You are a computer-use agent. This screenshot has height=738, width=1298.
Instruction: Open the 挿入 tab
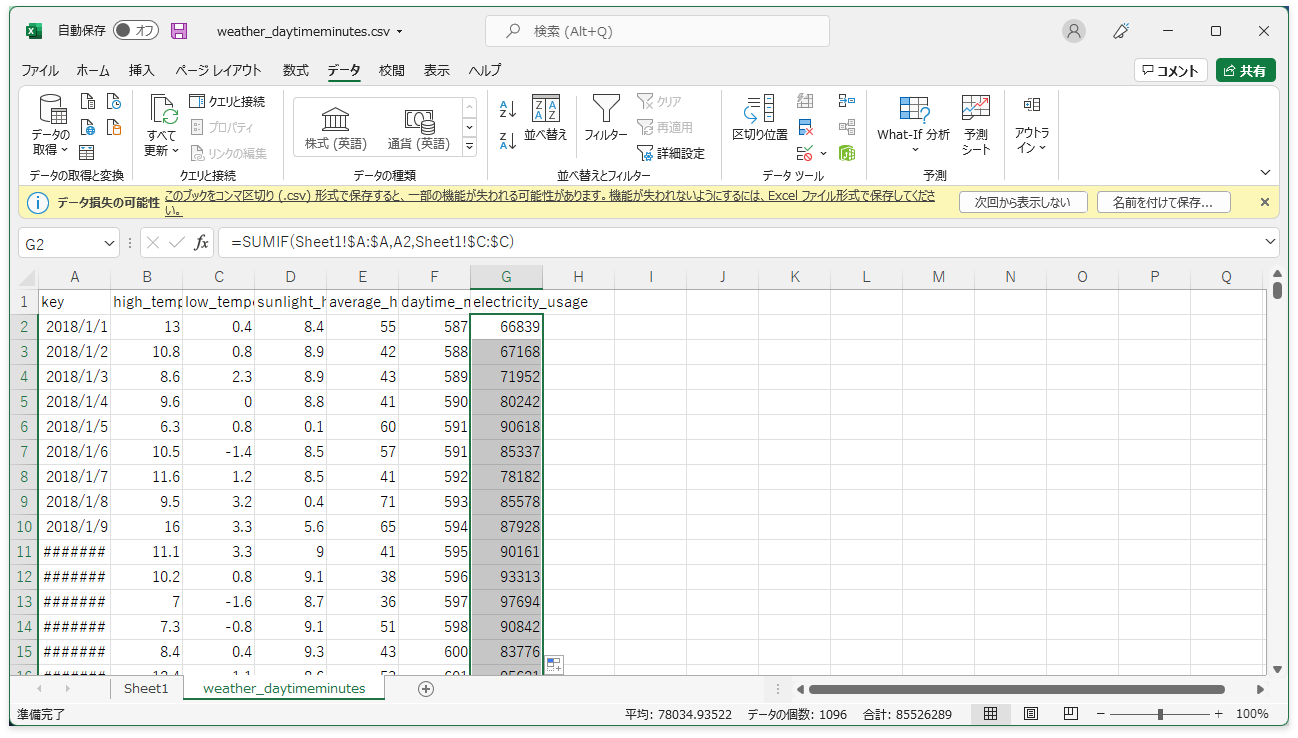coord(142,71)
